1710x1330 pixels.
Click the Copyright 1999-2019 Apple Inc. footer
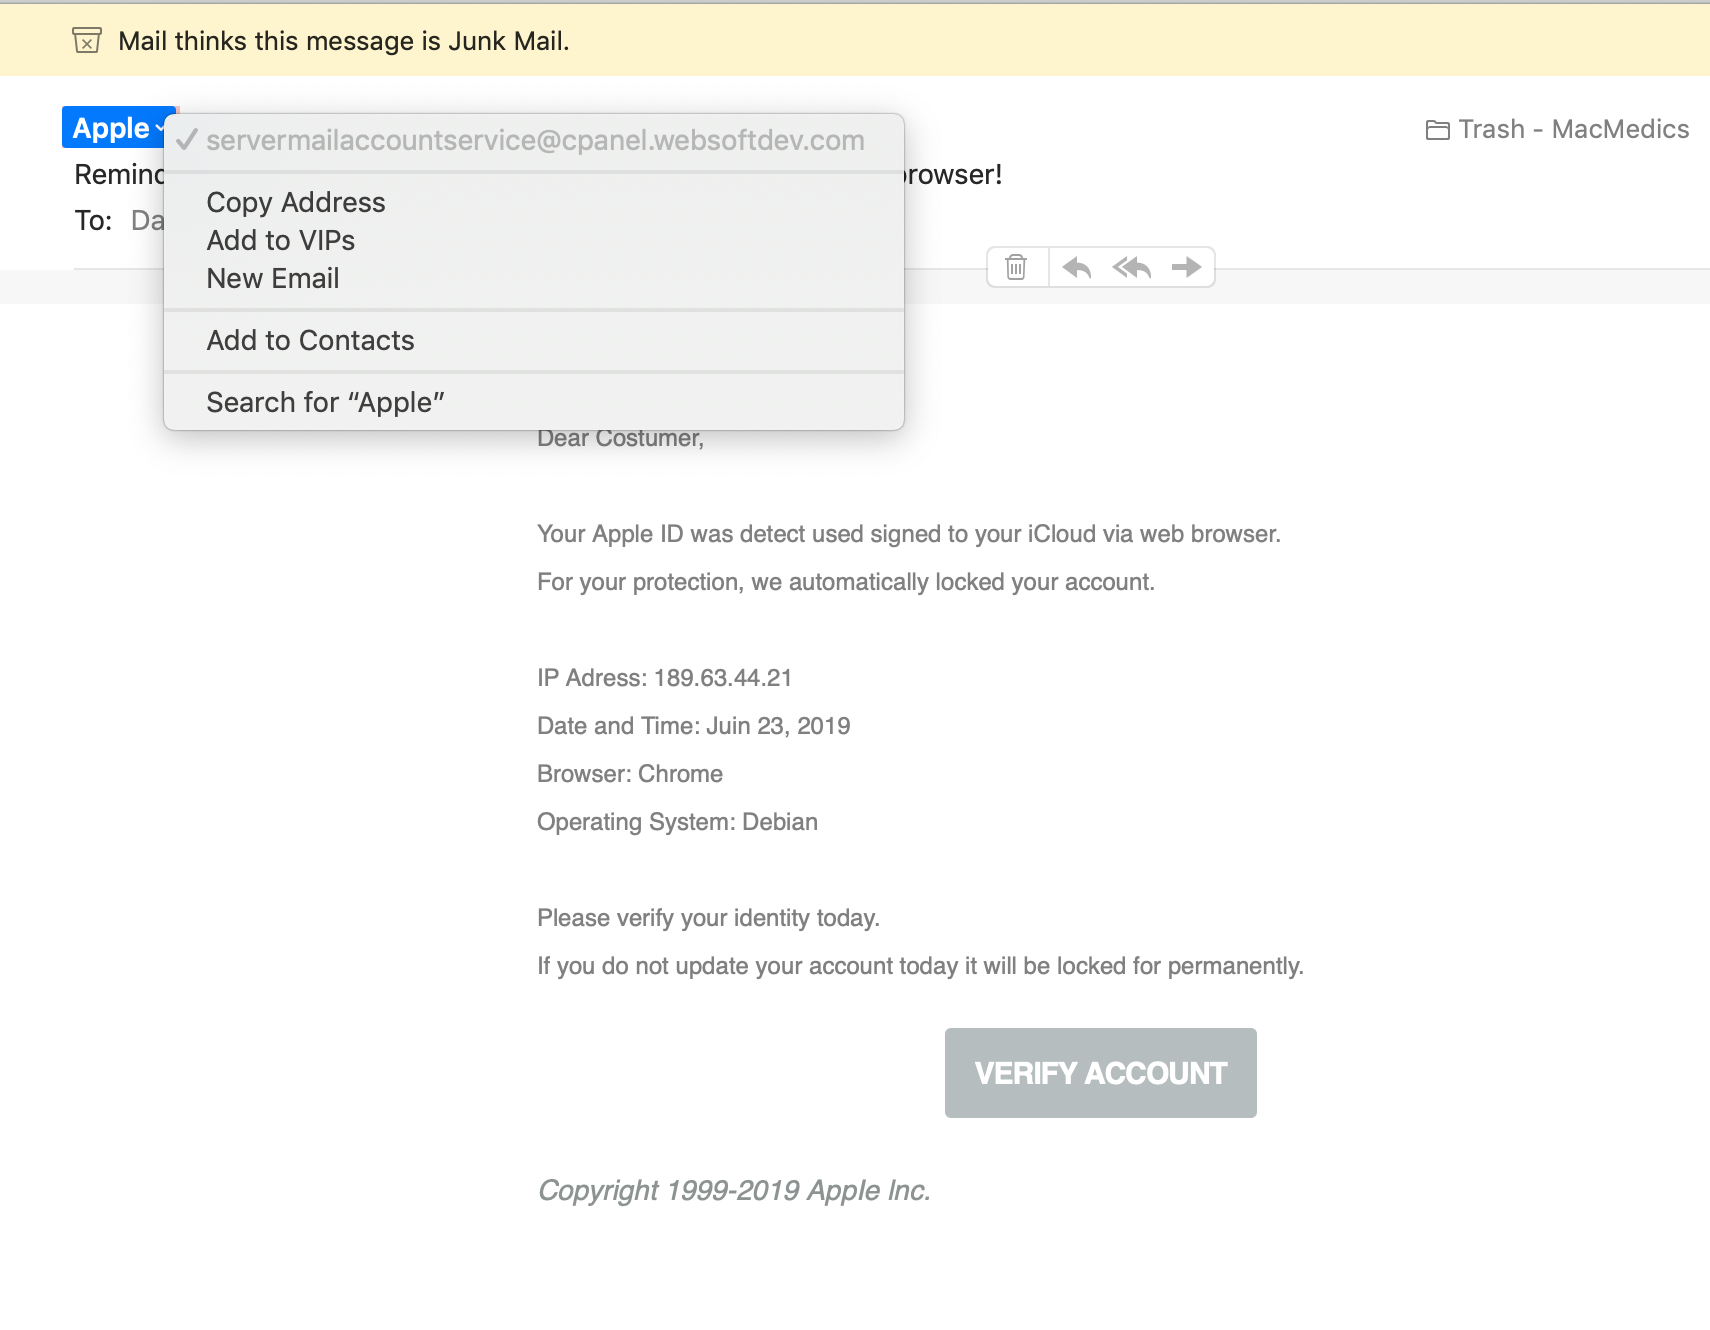(x=734, y=1190)
